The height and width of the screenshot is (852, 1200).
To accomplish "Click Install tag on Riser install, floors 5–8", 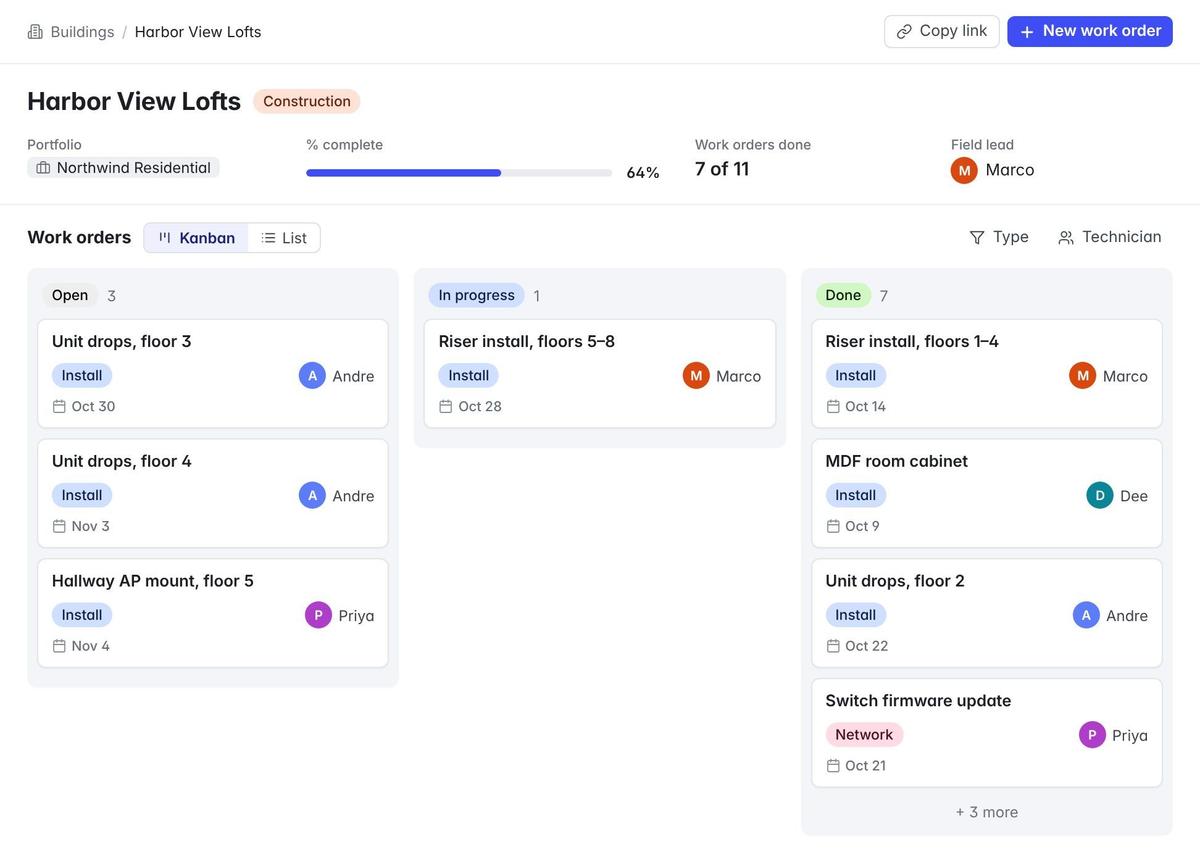I will pos(469,376).
